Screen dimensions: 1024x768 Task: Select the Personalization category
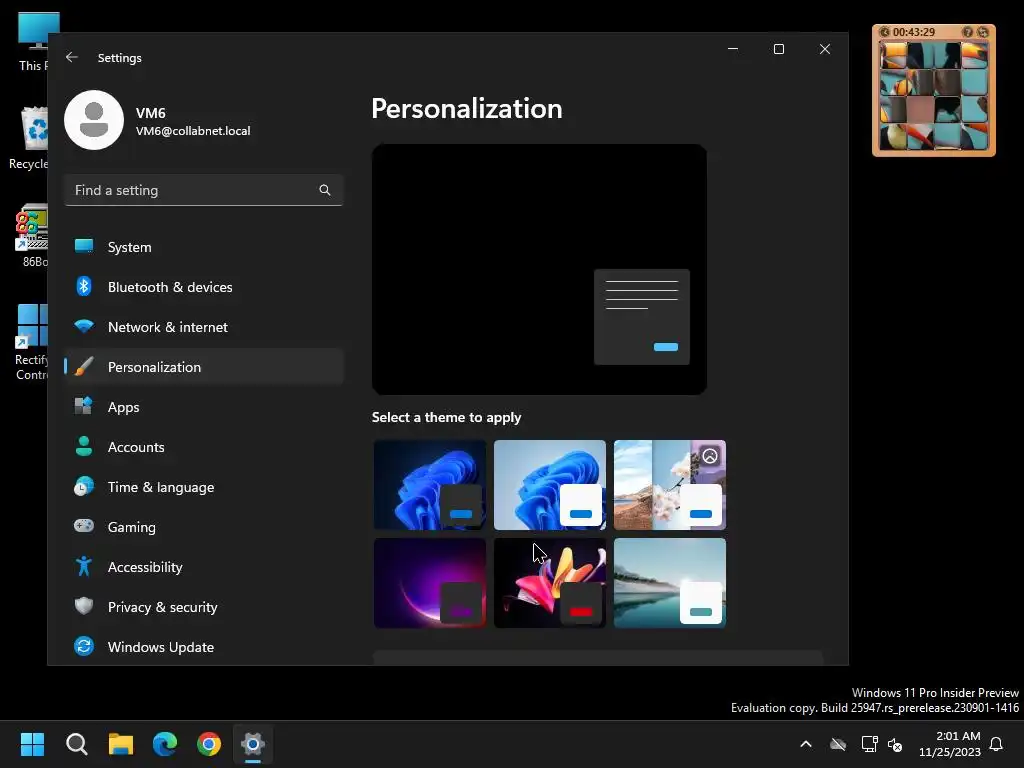[x=204, y=367]
